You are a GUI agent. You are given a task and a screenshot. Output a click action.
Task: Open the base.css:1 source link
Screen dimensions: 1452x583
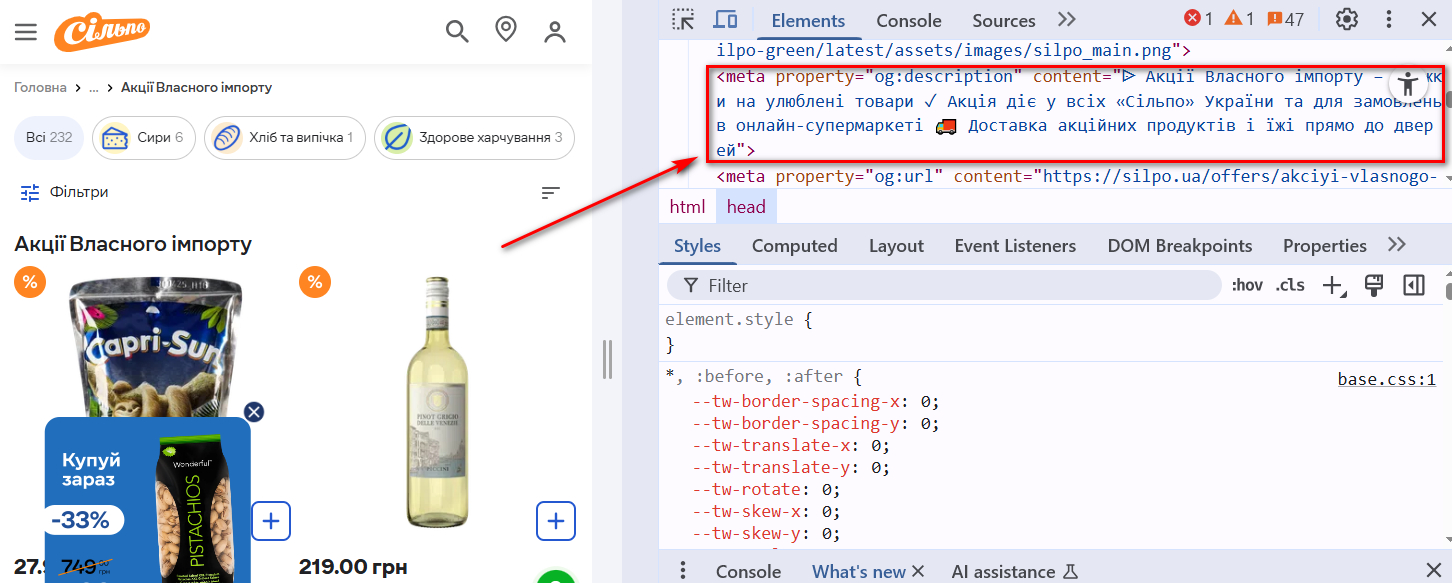click(1387, 379)
